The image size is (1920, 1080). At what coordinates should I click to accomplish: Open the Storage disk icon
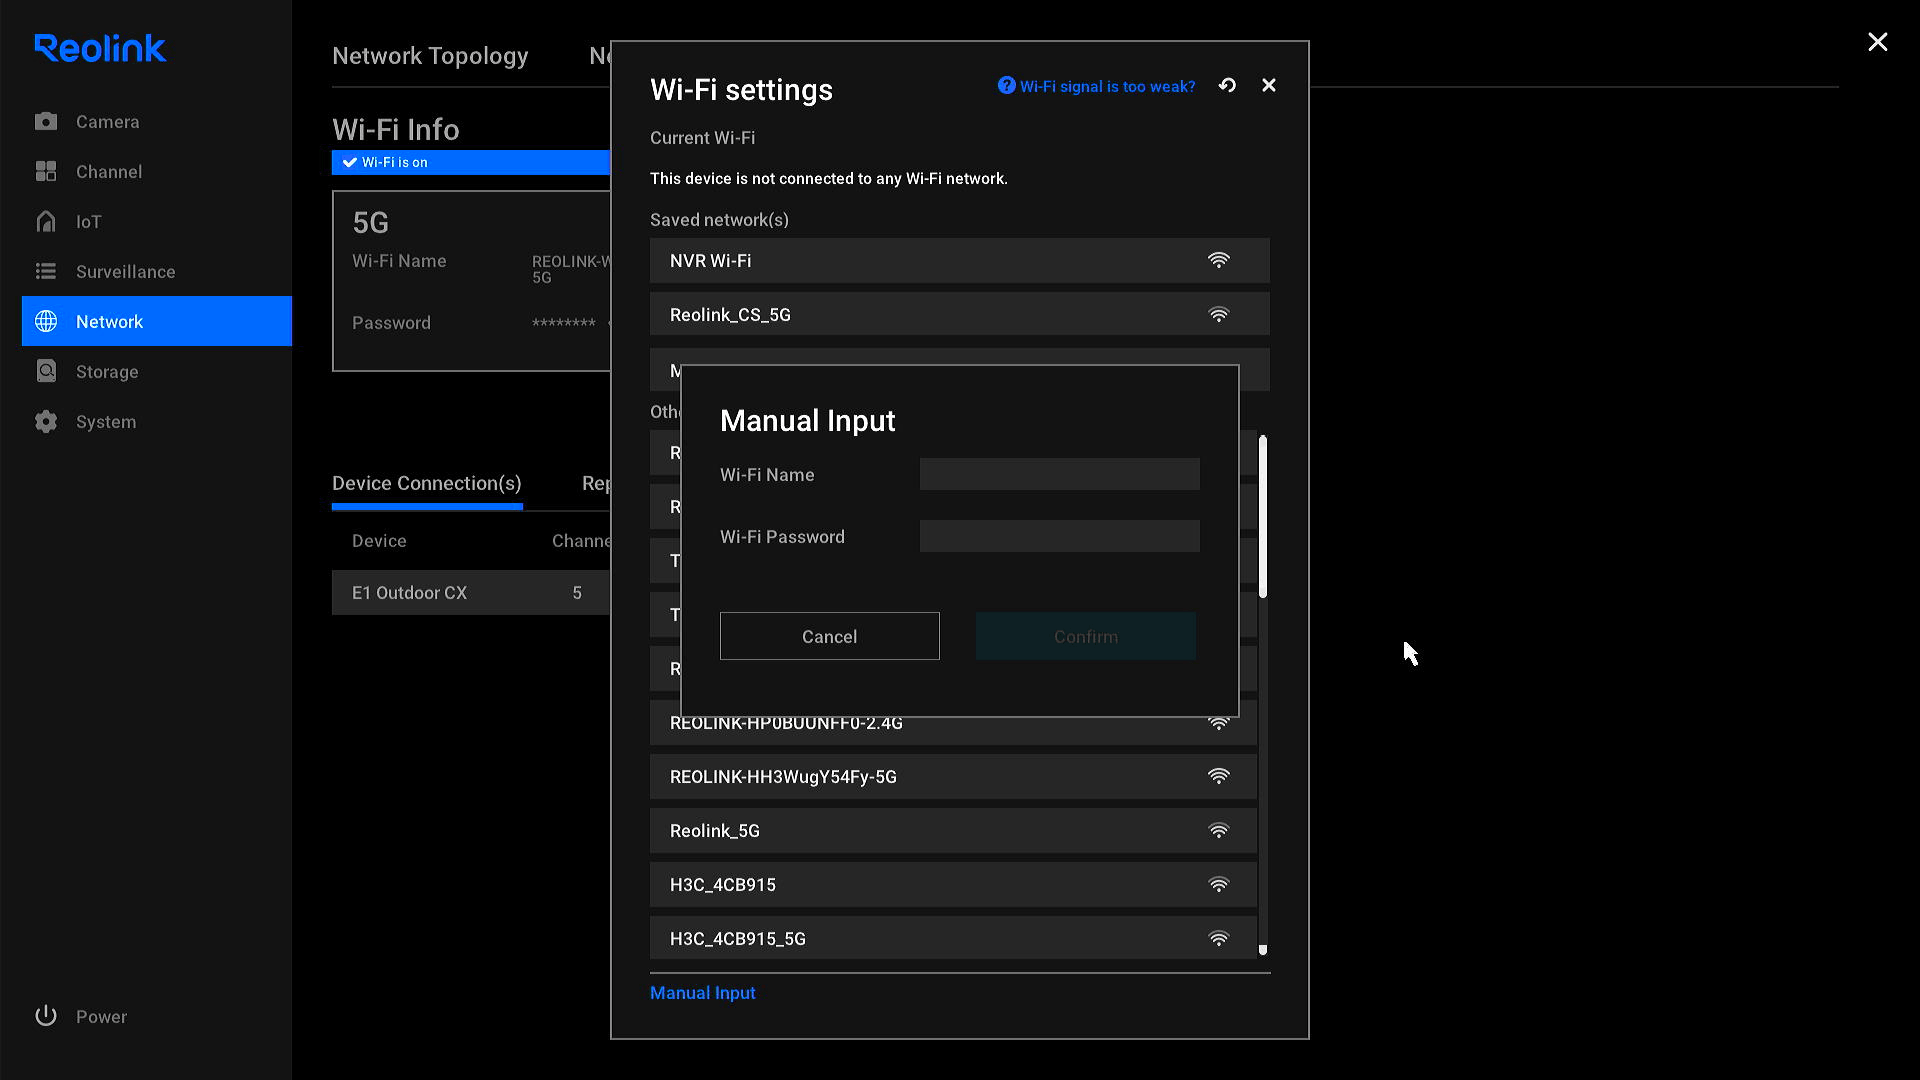point(46,372)
